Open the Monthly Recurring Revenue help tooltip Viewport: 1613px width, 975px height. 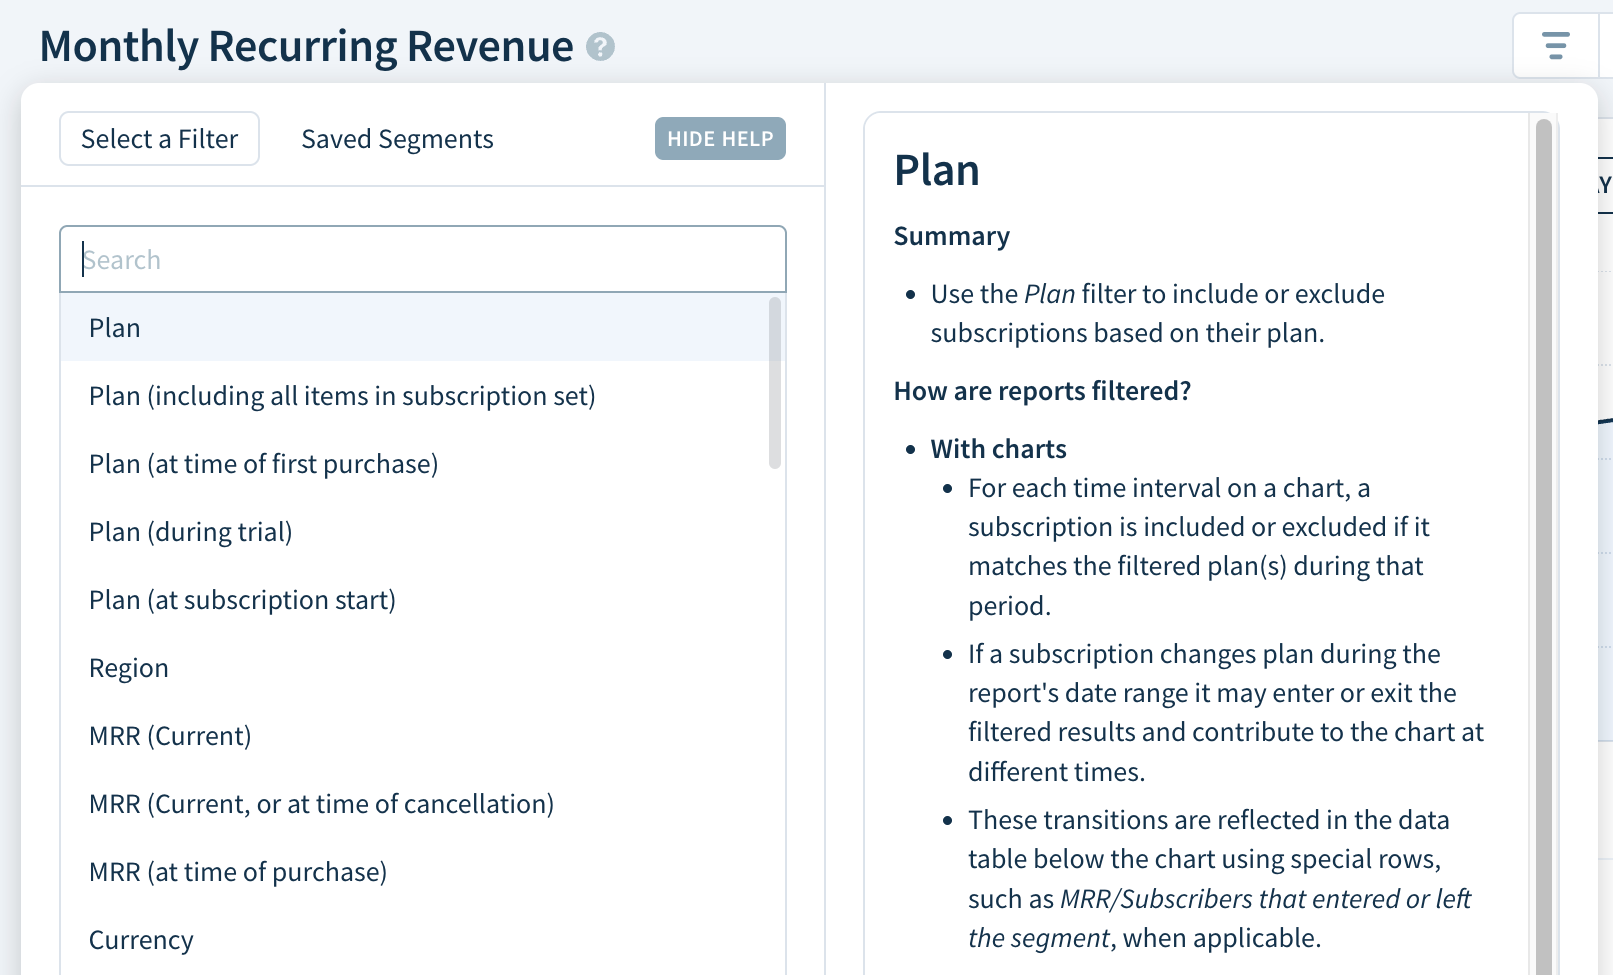pyautogui.click(x=598, y=46)
